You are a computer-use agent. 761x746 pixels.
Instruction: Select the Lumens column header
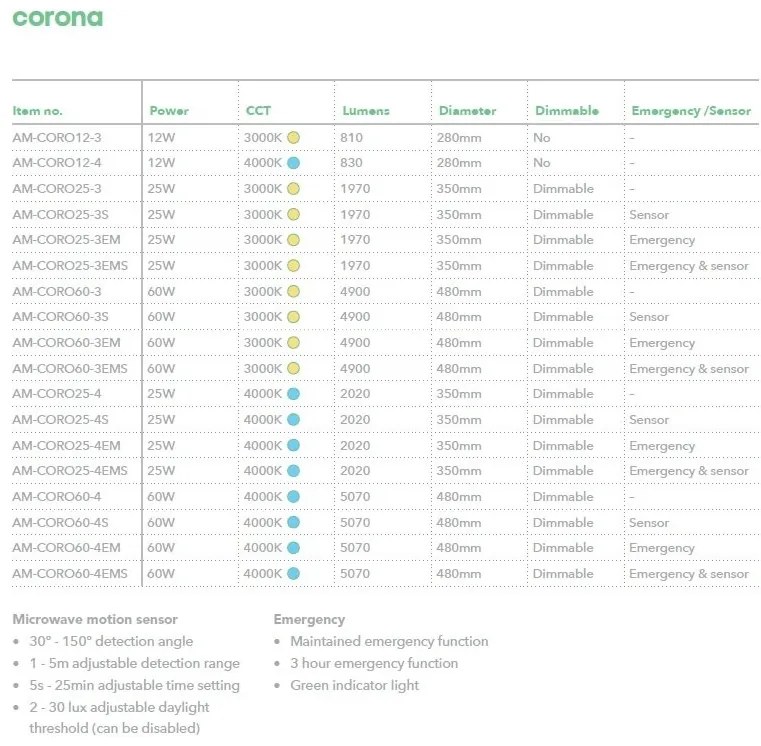tap(366, 111)
